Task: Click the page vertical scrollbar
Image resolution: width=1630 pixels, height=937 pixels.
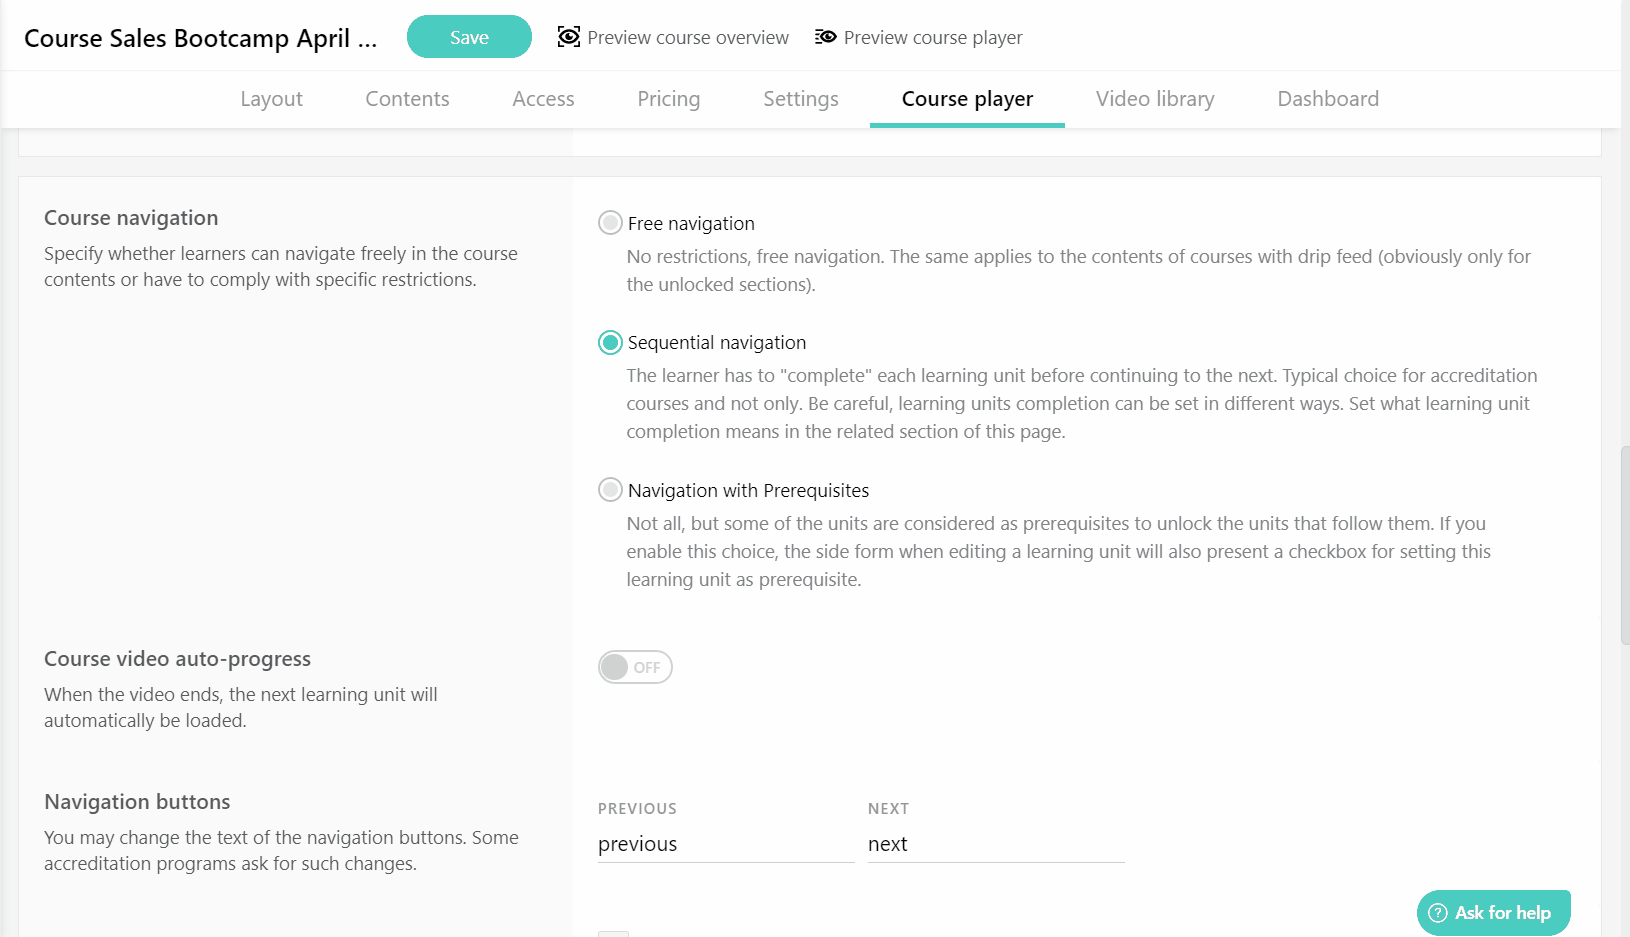Action: click(x=1624, y=545)
